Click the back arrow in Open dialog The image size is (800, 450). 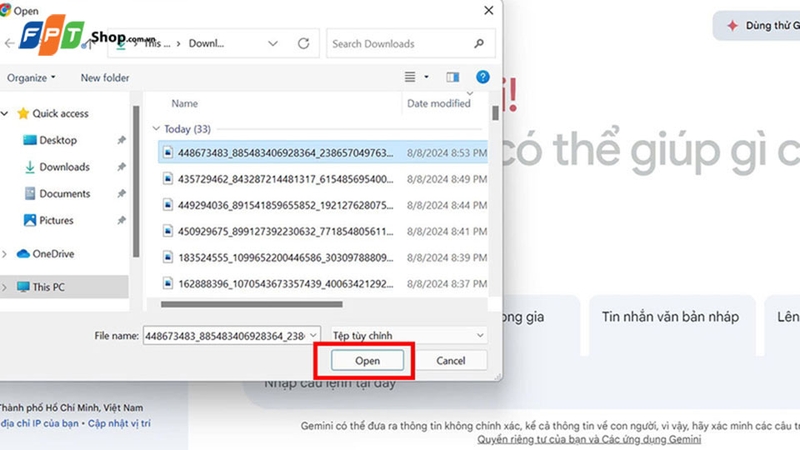pyautogui.click(x=9, y=44)
